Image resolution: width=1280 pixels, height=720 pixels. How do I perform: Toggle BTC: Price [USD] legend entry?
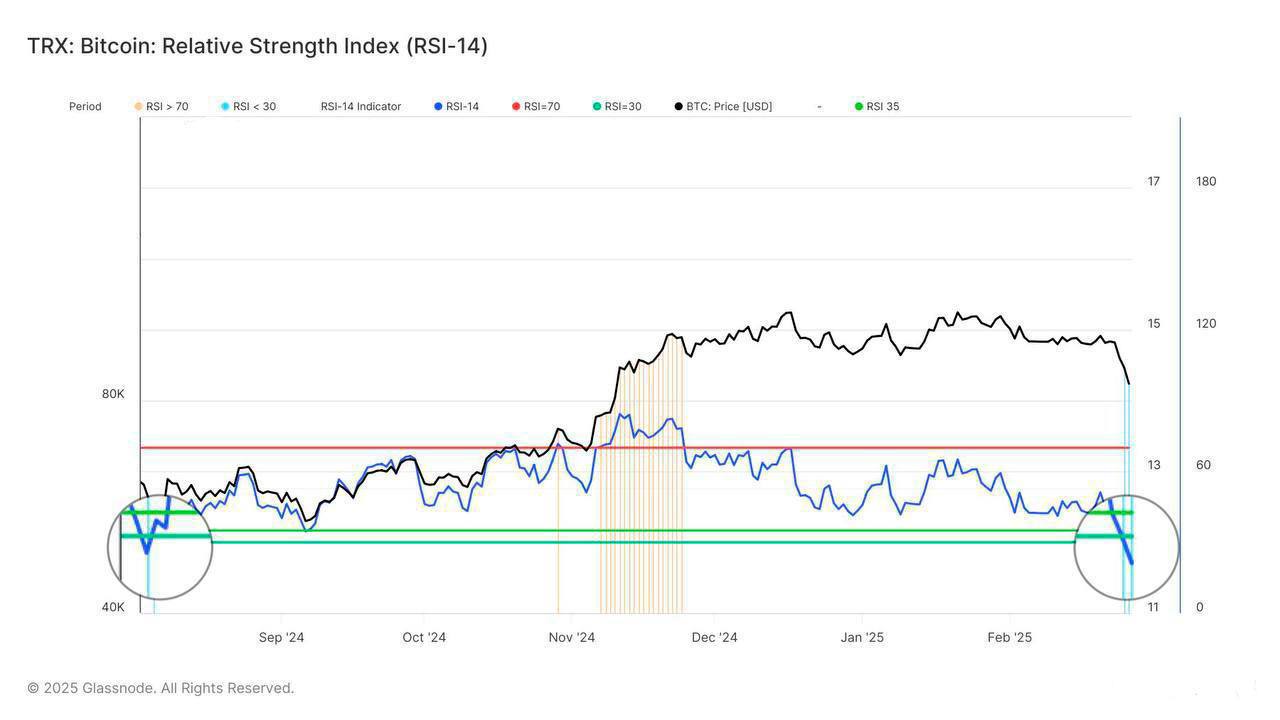723,107
